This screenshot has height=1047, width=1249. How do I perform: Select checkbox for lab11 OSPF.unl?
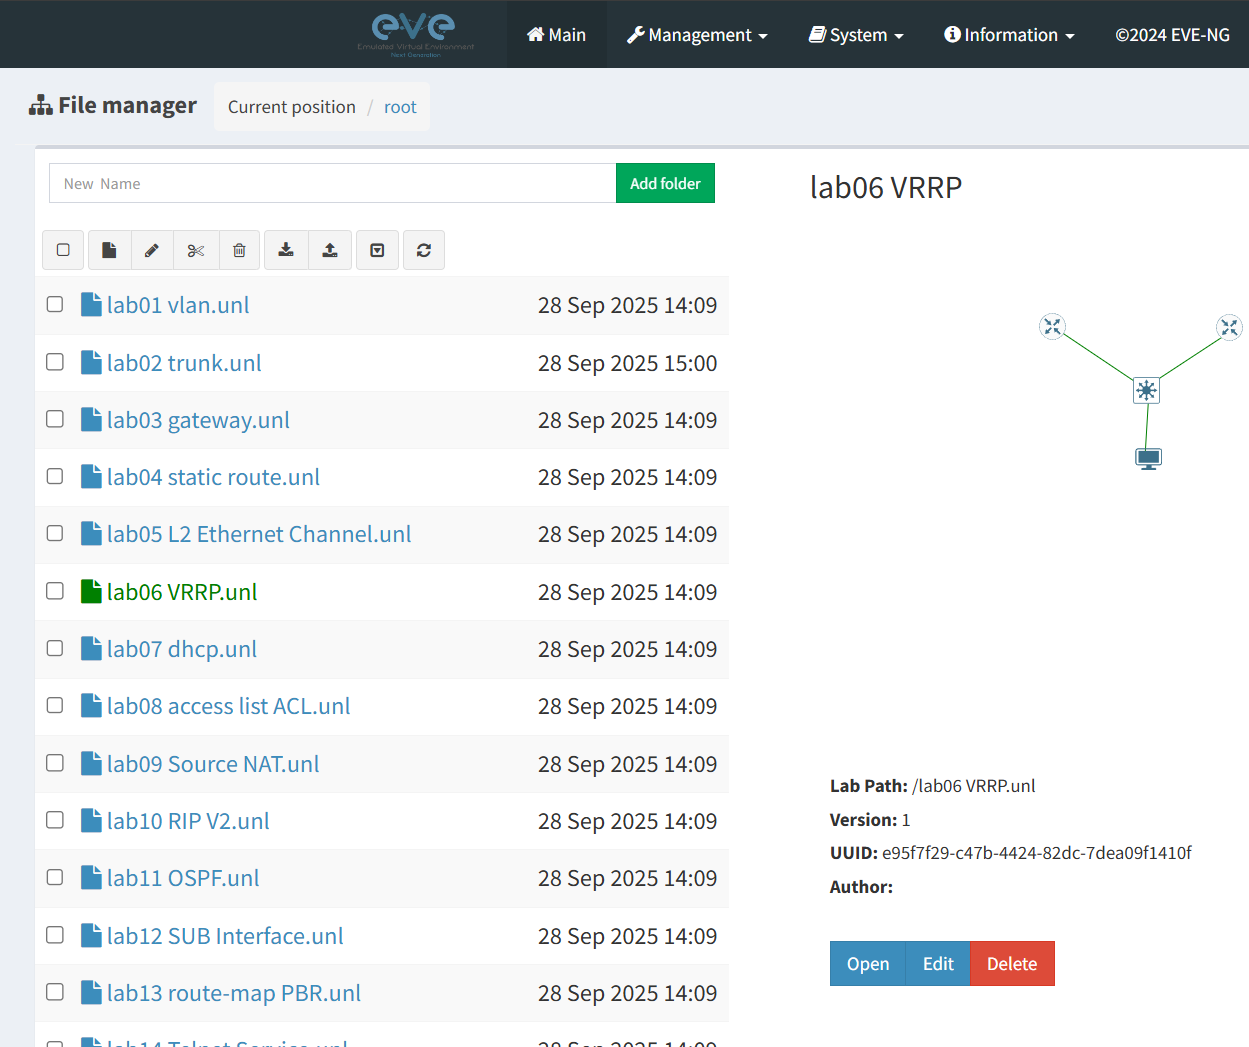55,877
